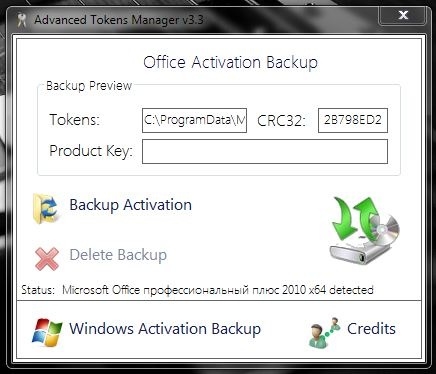Click the Product Key: label
Screen dimensions: 436x374
91,151
